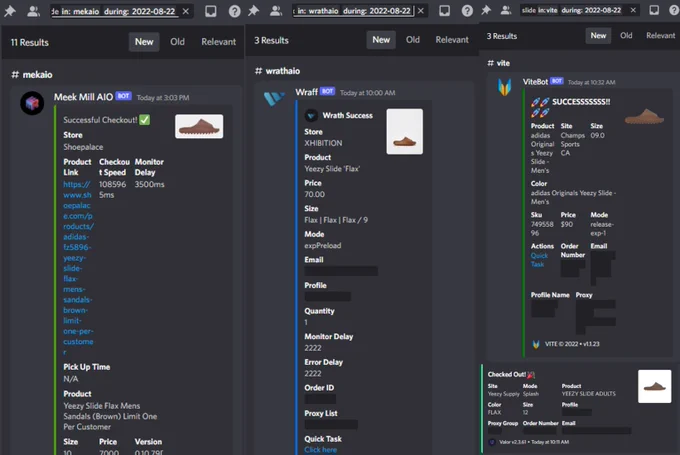Show member list in the wrathaio panel
The width and height of the screenshot is (680, 455).
[276, 10]
